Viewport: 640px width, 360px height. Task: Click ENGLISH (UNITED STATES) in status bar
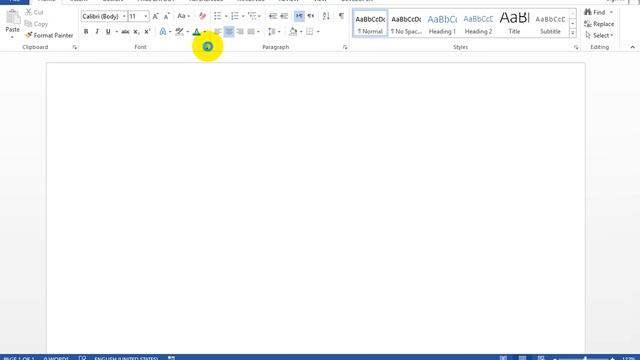click(x=126, y=358)
